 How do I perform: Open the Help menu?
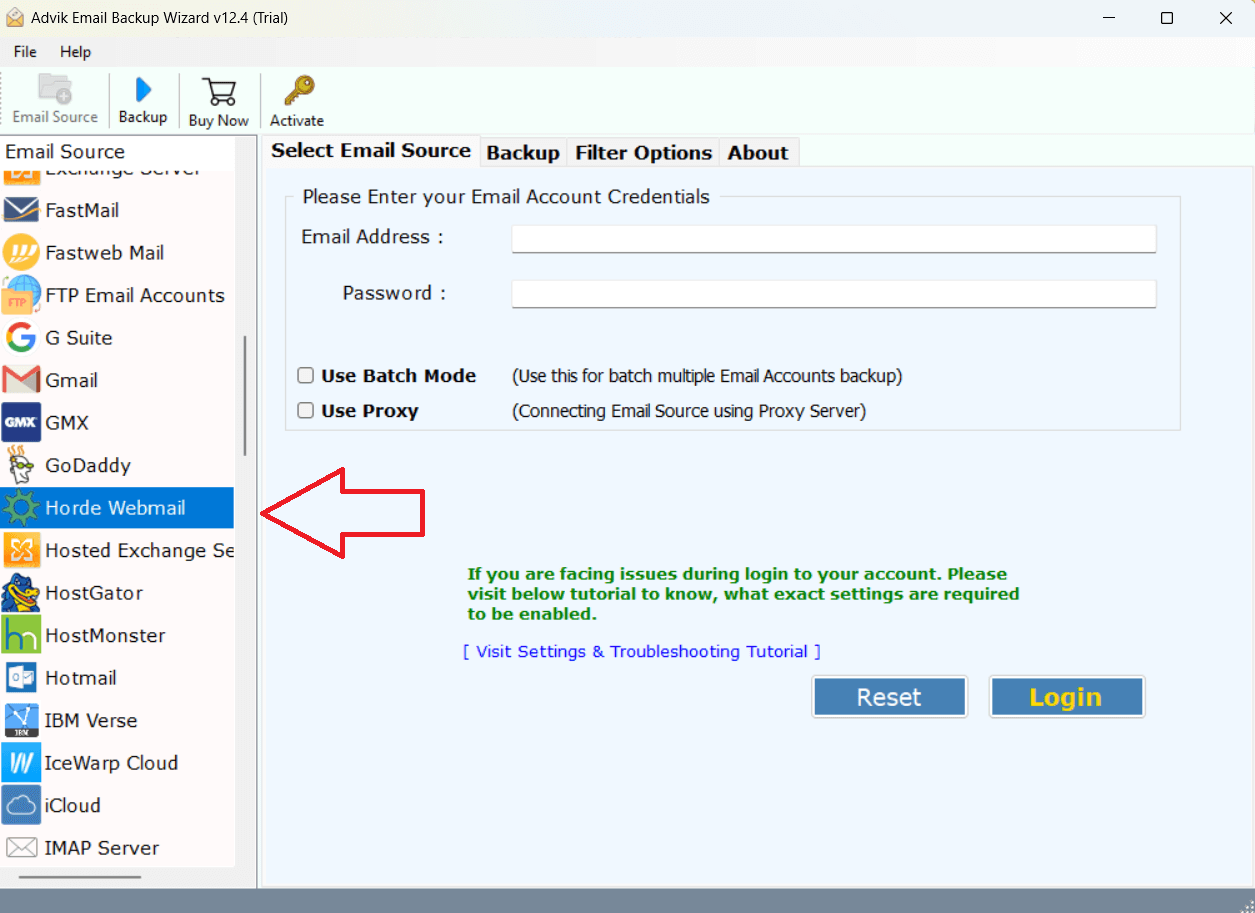[x=75, y=52]
